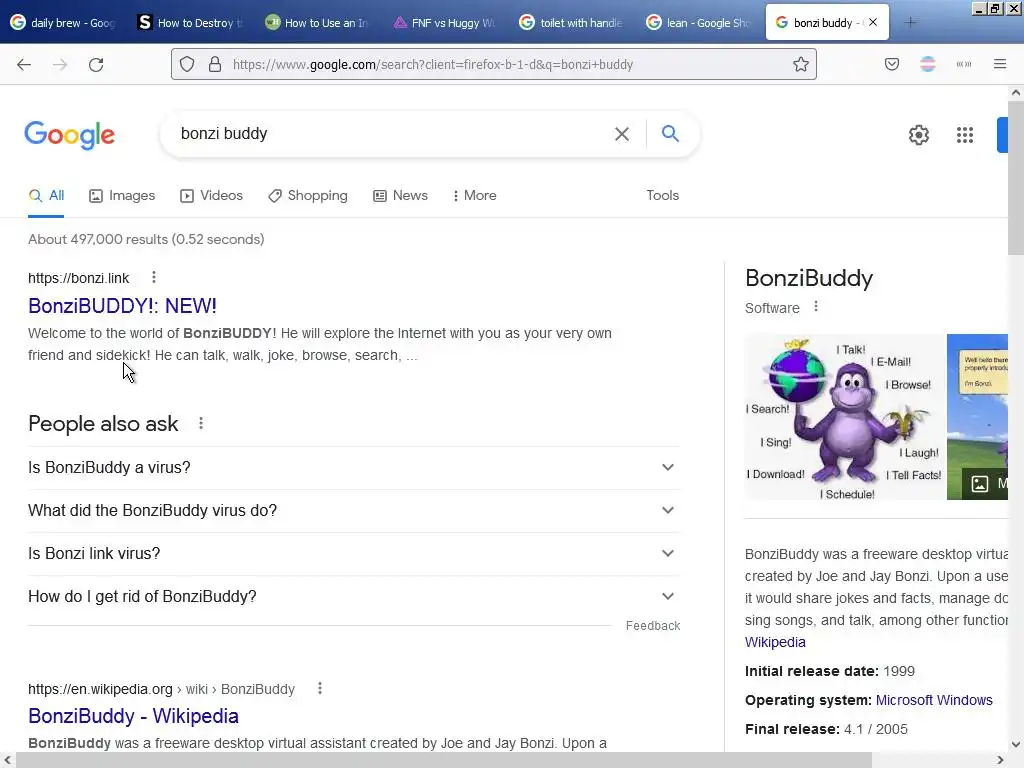Open Google settings gear icon

(919, 135)
